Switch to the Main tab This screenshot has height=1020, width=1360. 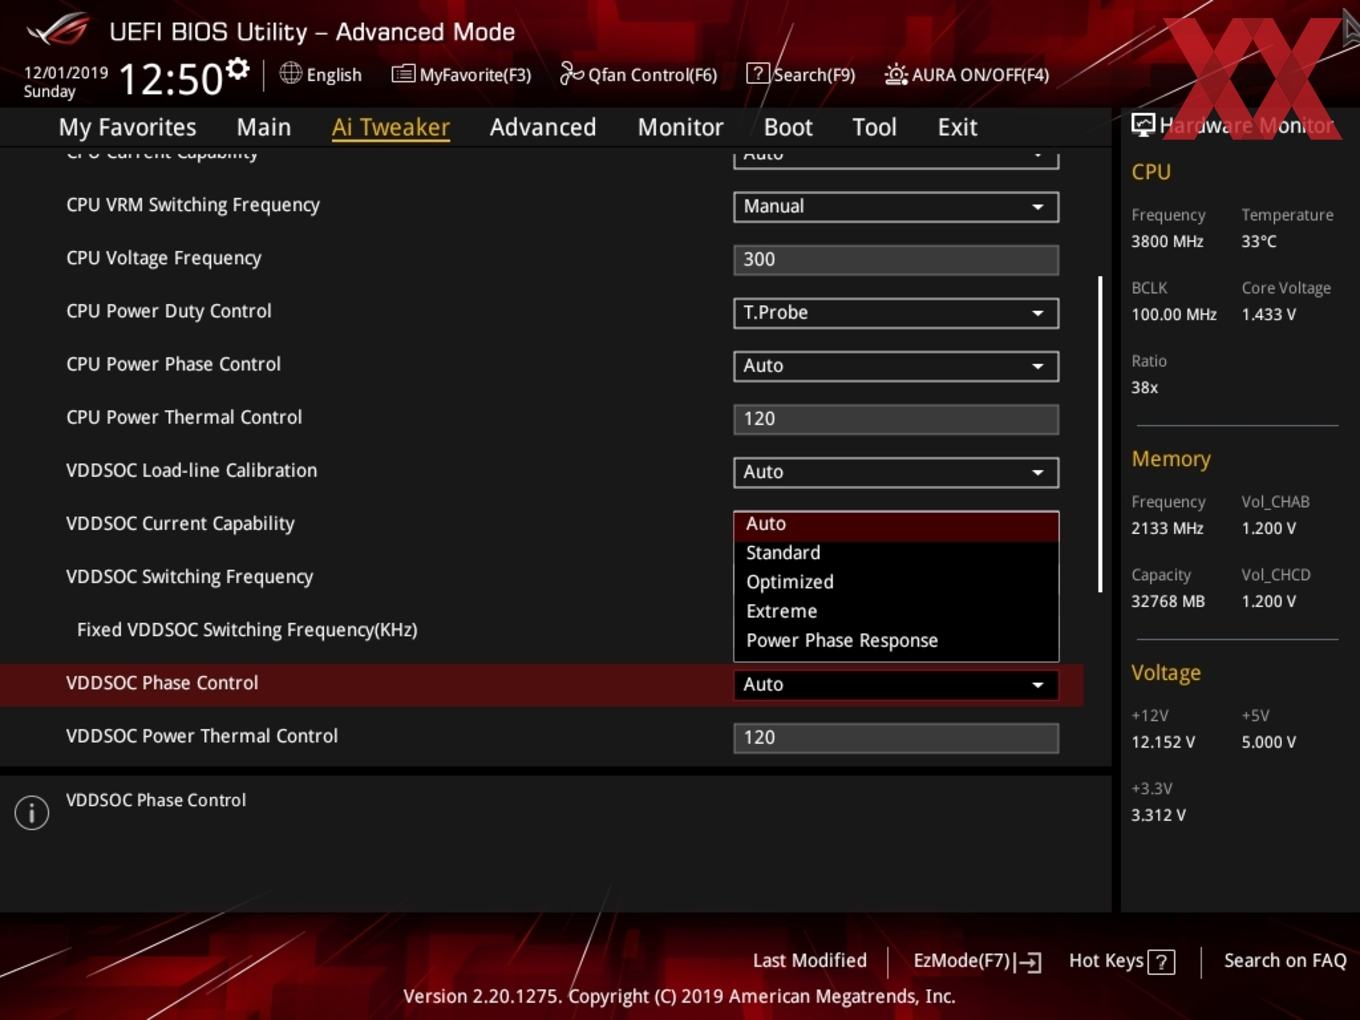pos(264,127)
